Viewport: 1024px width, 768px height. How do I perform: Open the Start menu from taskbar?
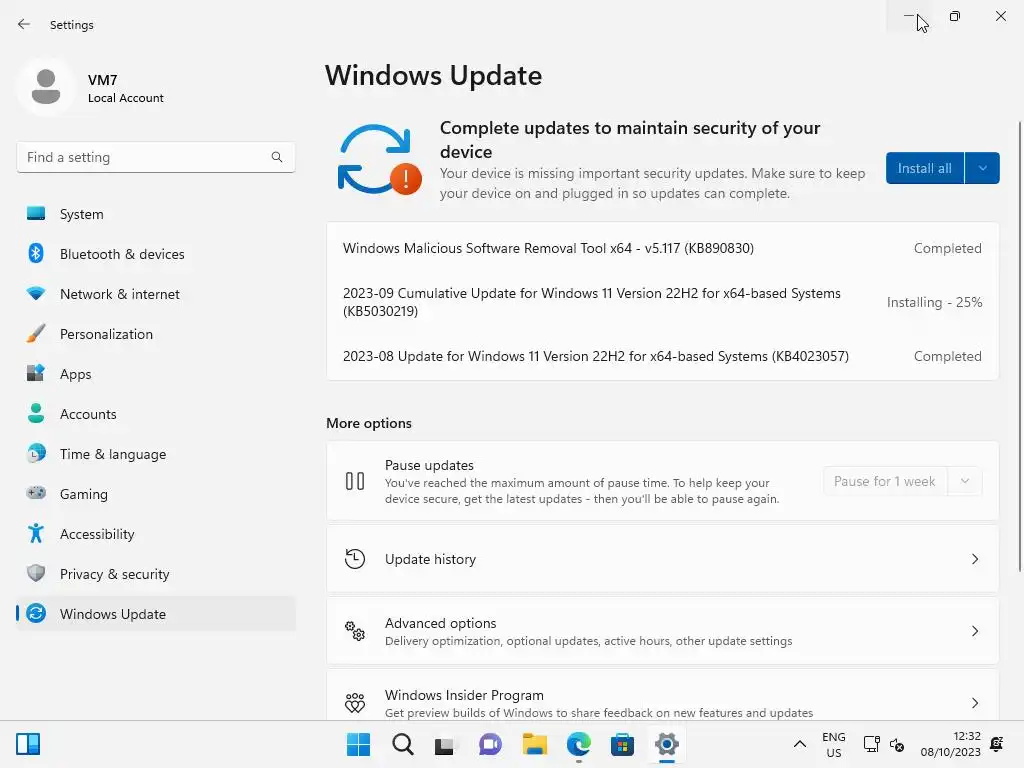[x=358, y=744]
